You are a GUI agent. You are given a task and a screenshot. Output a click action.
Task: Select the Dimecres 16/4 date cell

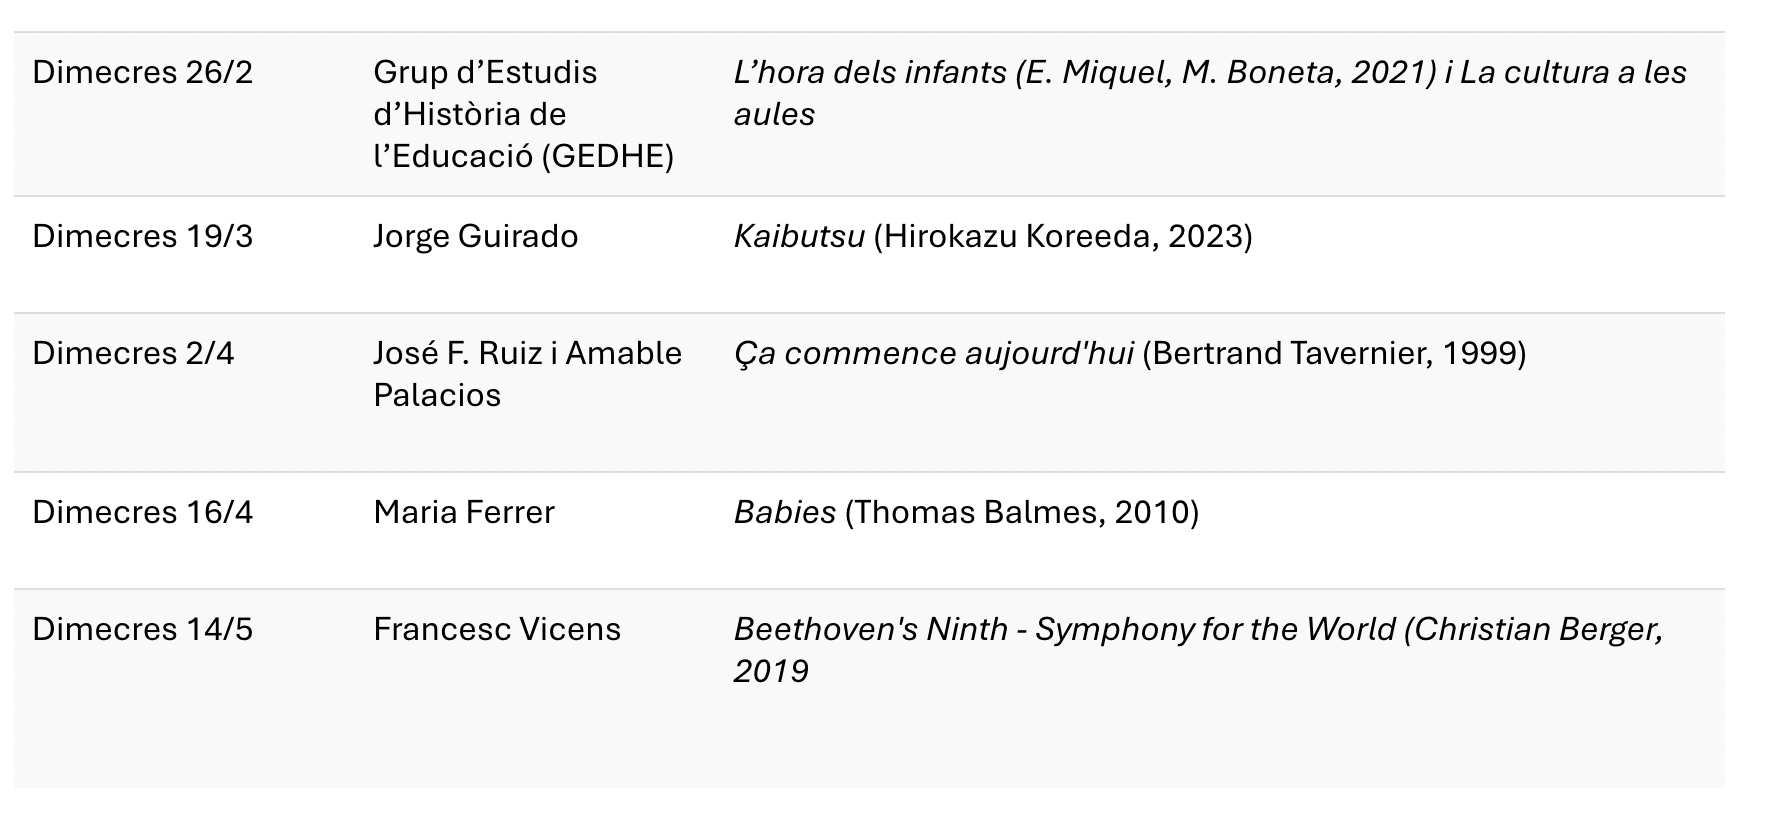coord(143,513)
